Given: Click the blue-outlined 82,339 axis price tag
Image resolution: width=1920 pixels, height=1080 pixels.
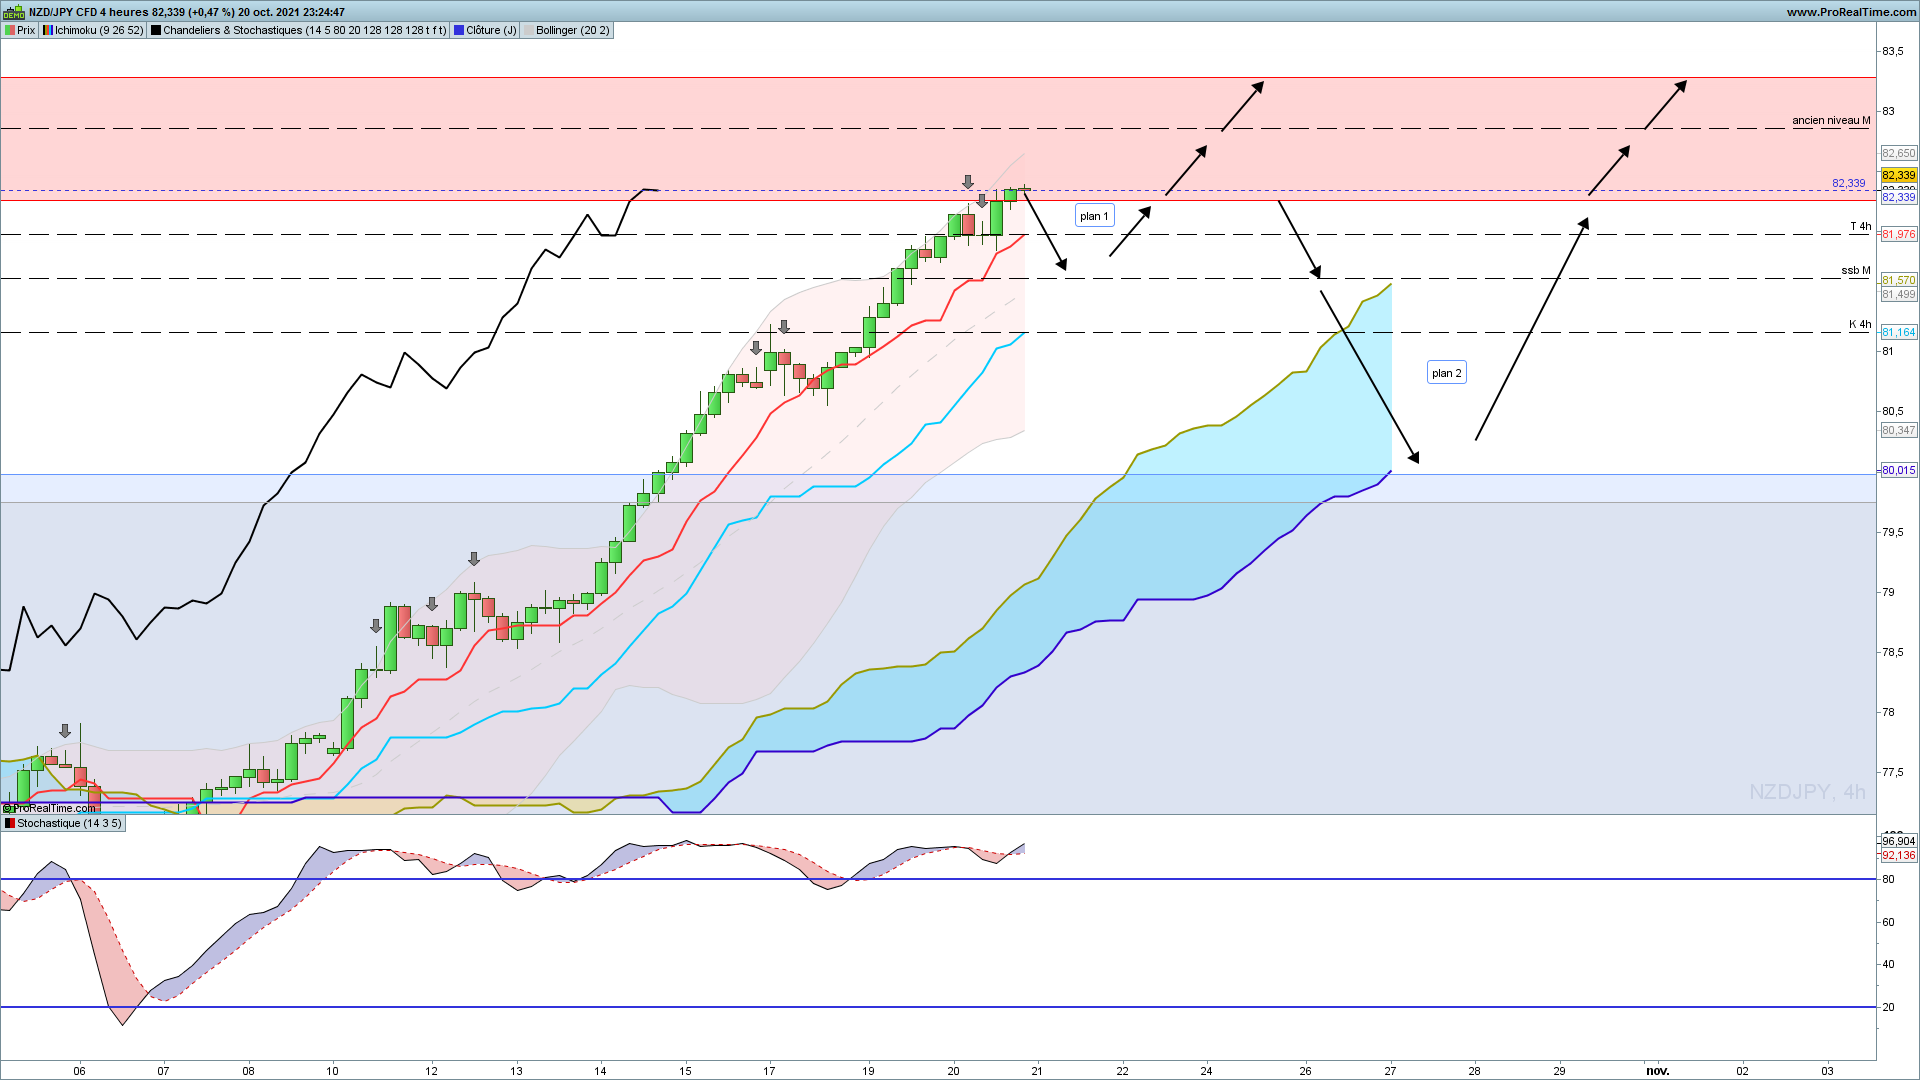Looking at the screenshot, I should [1899, 198].
